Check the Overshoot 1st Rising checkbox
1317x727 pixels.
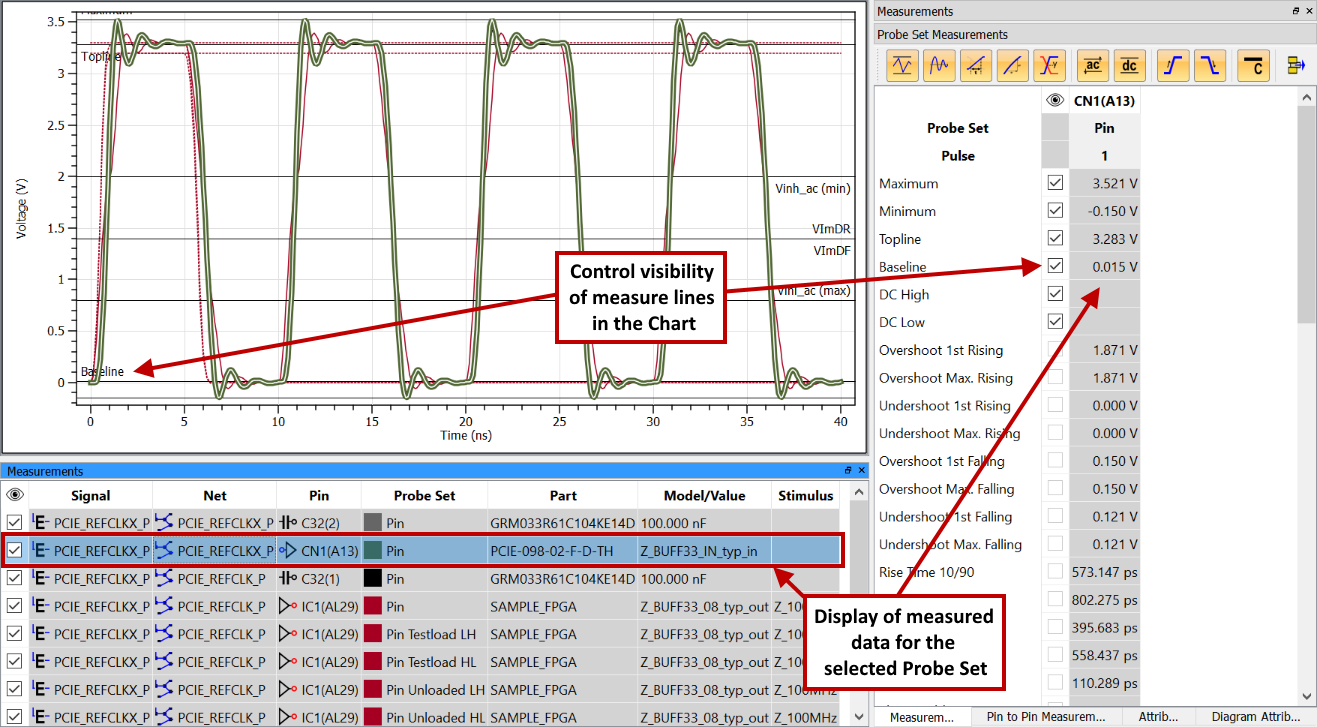[1055, 350]
